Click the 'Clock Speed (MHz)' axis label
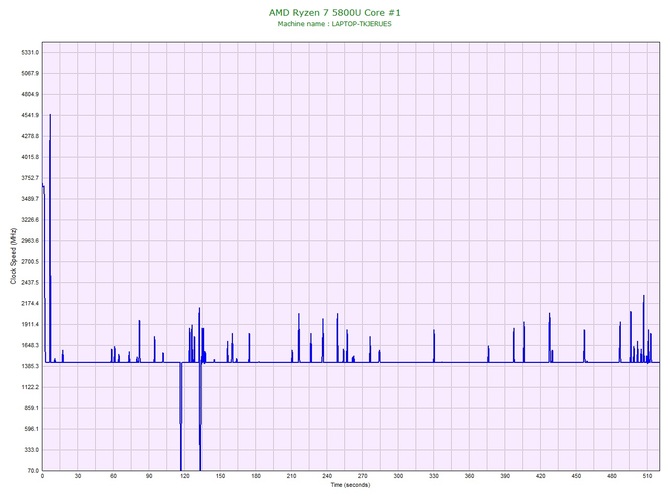This screenshot has height=502, width=670. point(13,256)
